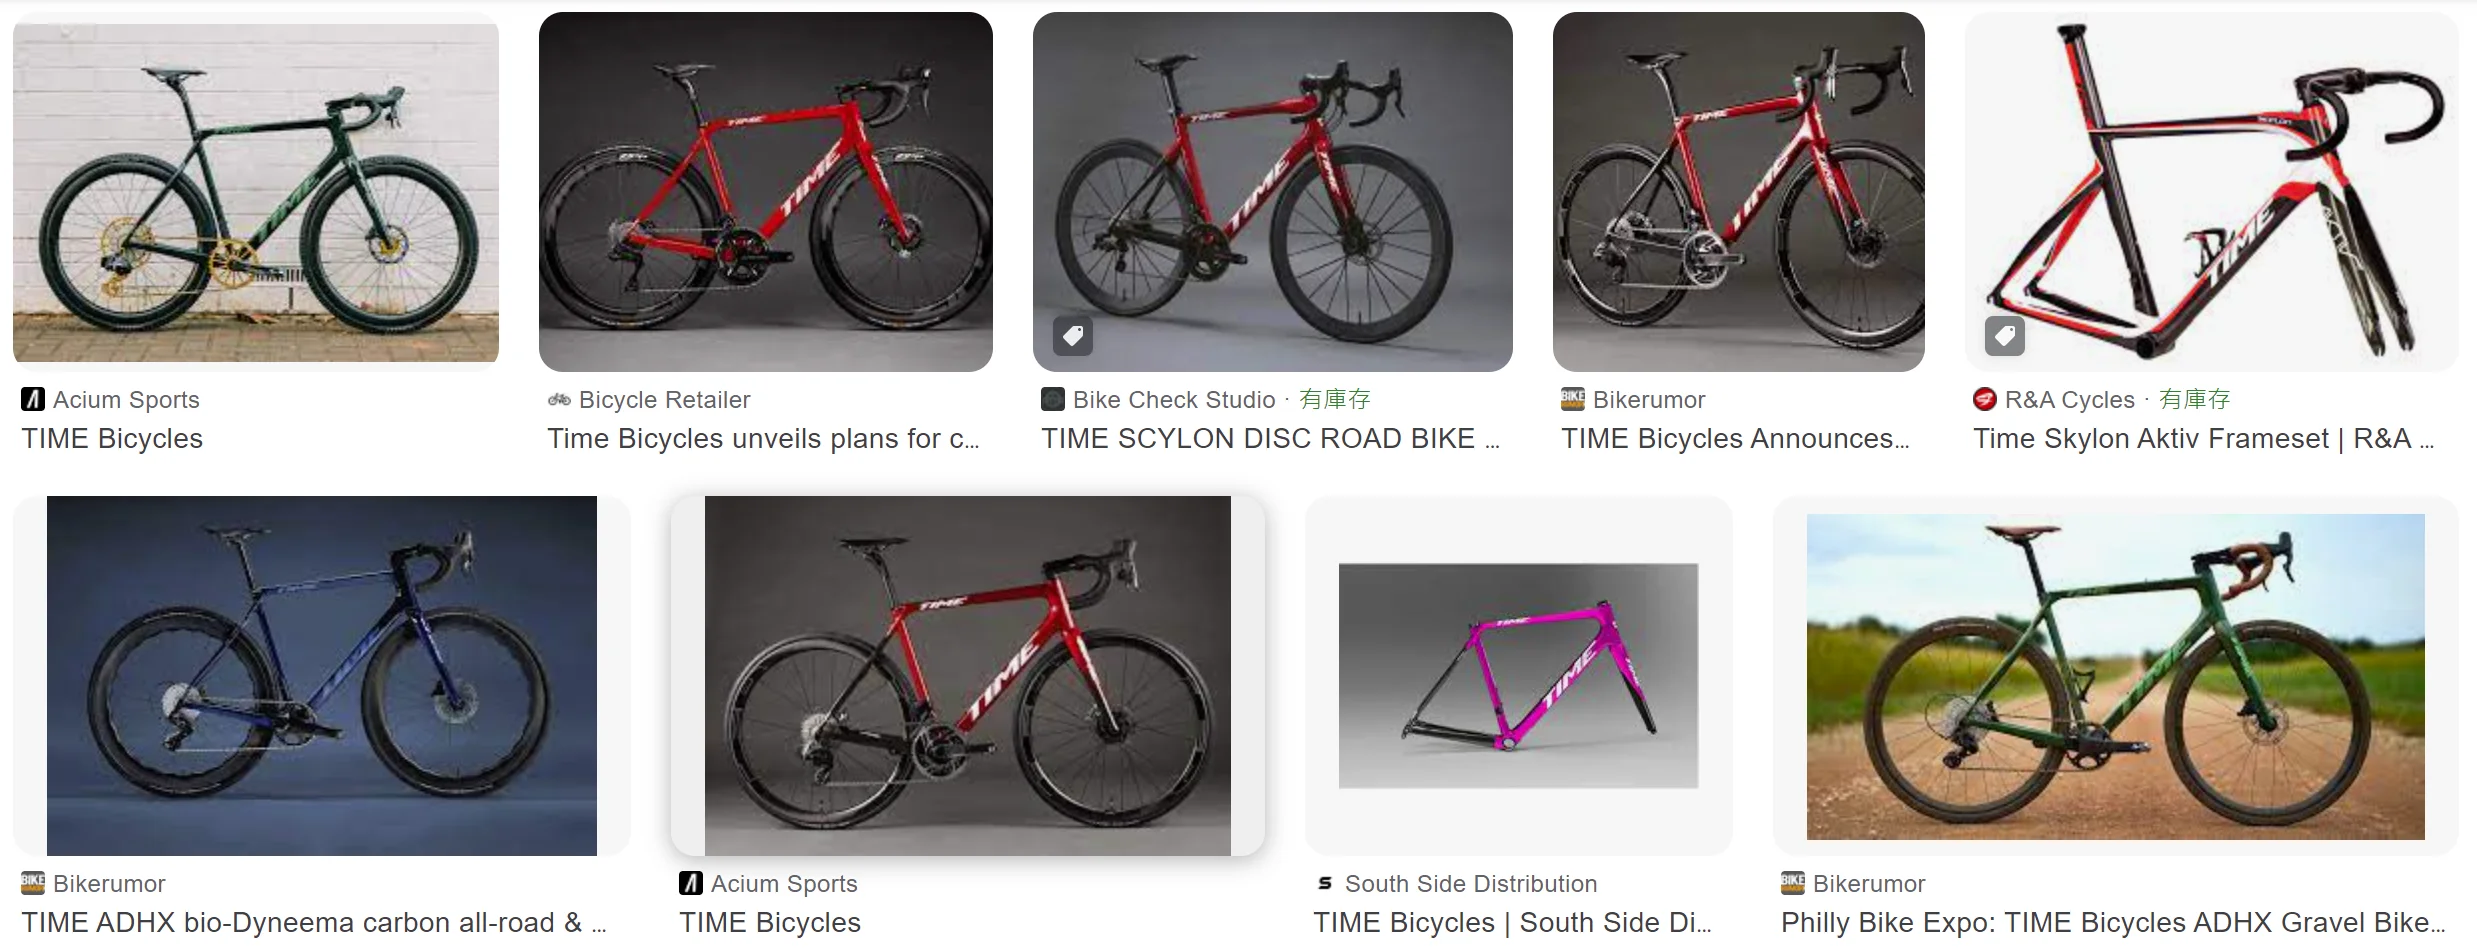Click the Acium Sports favicon under the green-and-gold bike

click(33, 400)
